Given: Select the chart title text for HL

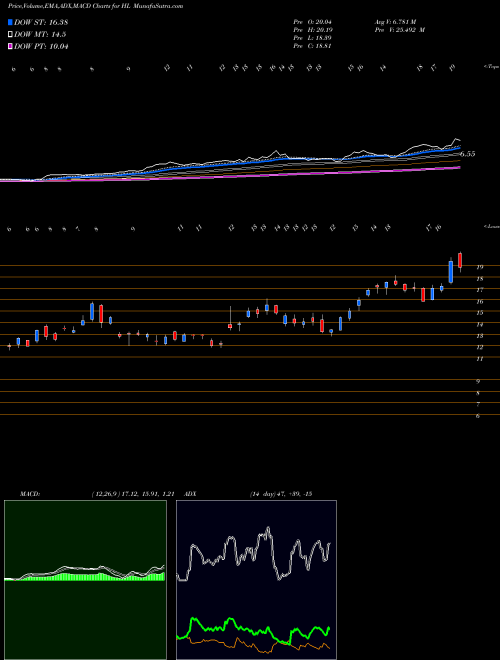Looking at the screenshot, I should pos(96,6).
